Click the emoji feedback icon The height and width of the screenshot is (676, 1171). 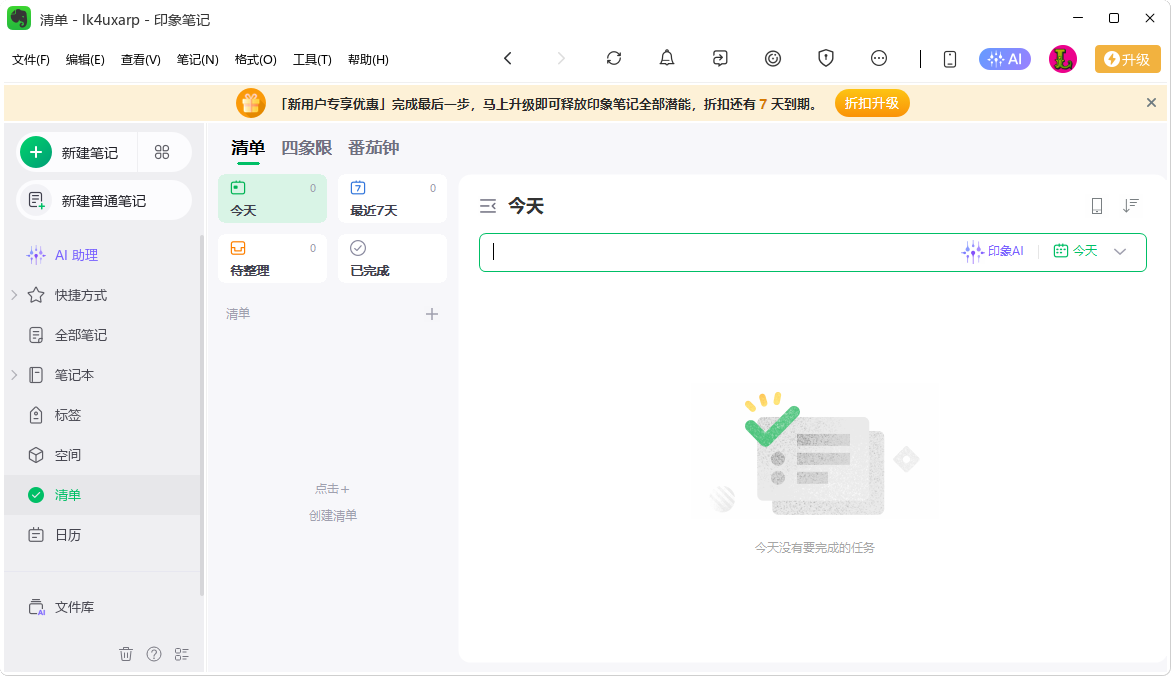coord(772,59)
